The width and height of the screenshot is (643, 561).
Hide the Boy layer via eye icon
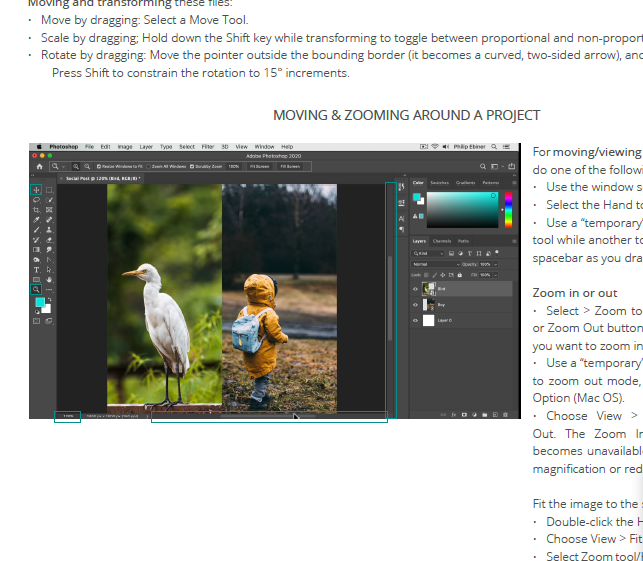[415, 305]
